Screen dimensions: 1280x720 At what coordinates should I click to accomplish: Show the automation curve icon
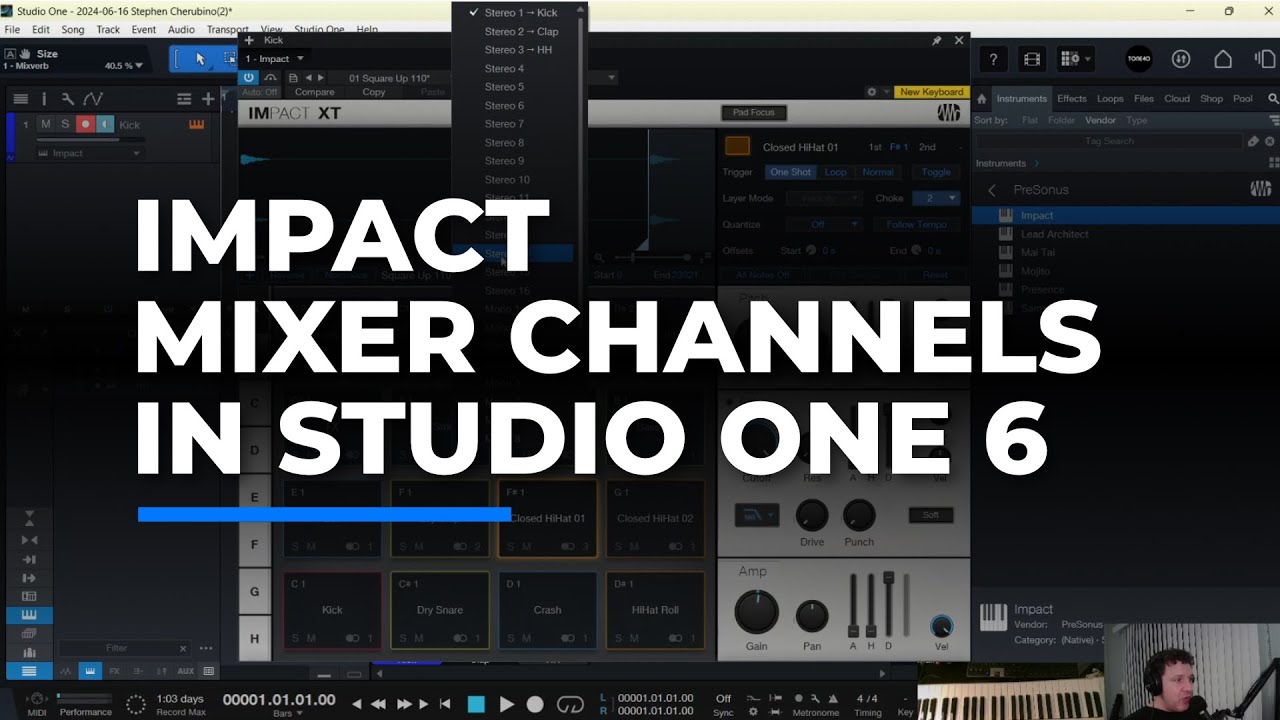point(93,99)
